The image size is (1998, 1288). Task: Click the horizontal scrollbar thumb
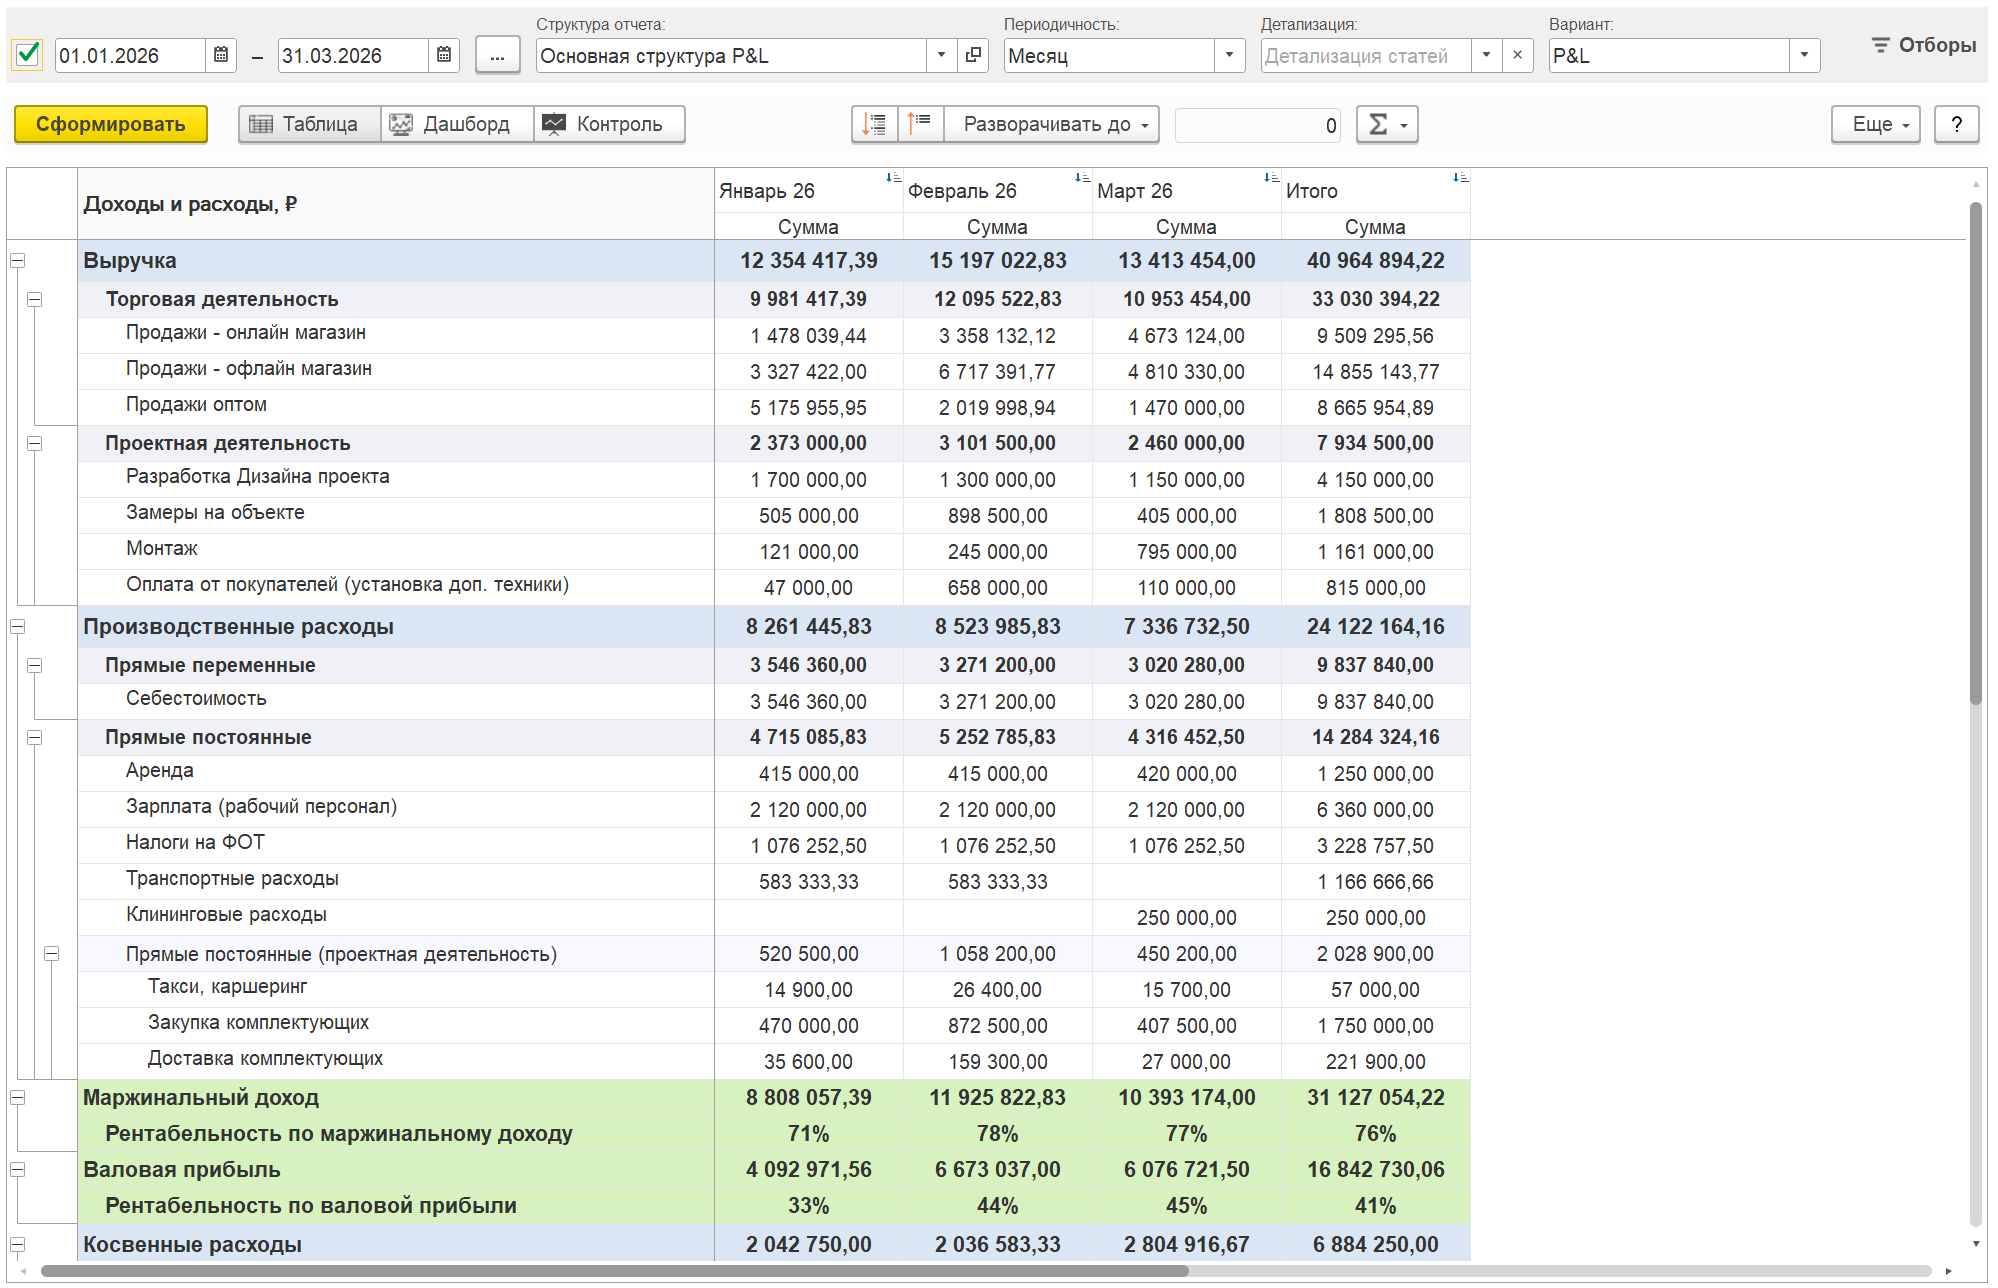pos(613,1271)
